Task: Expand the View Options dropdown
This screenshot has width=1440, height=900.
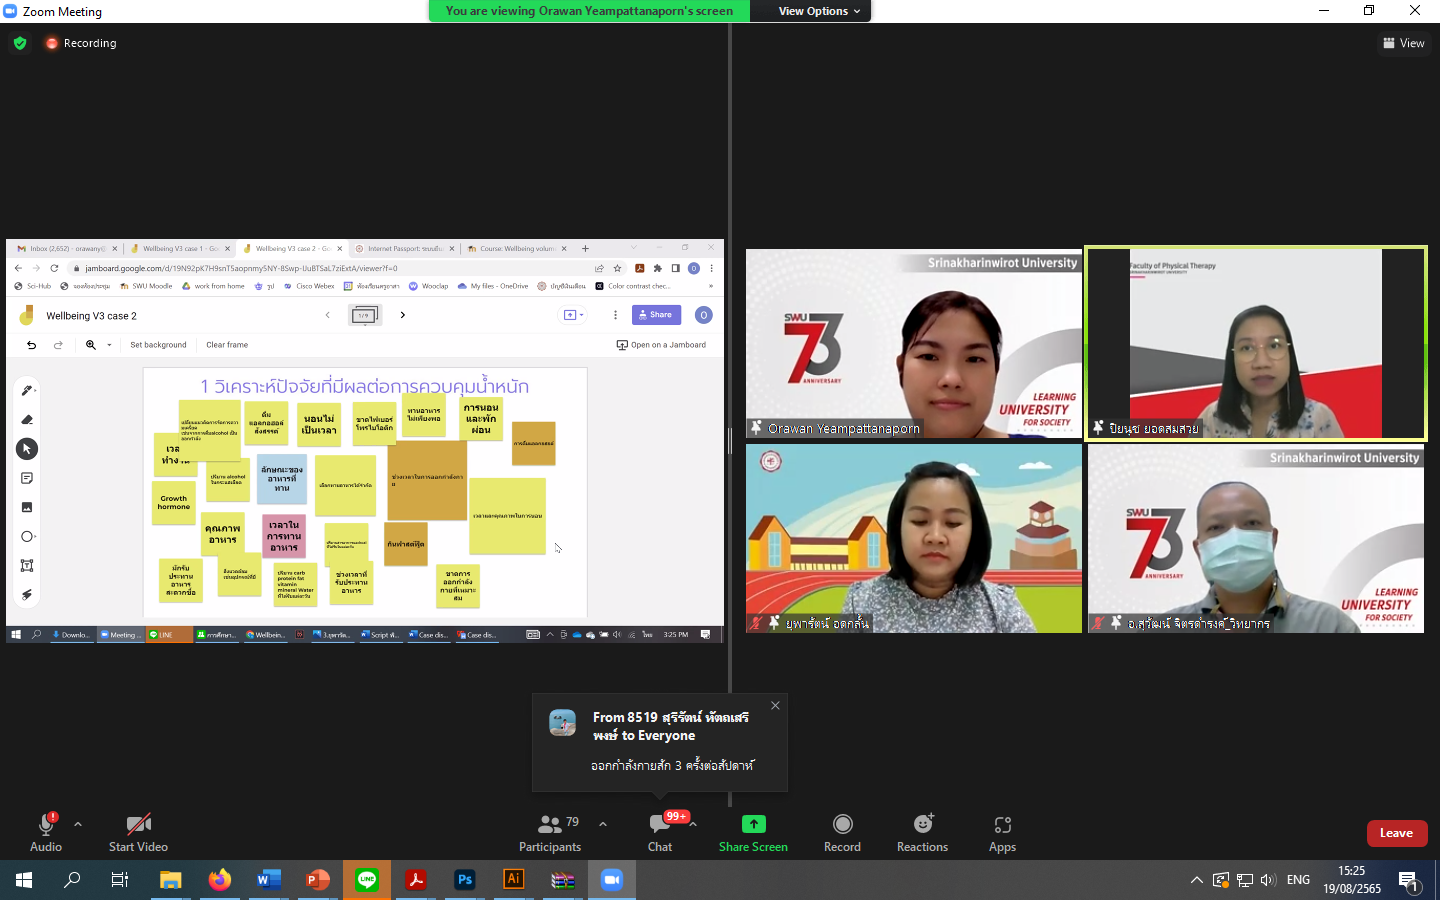Action: point(819,11)
